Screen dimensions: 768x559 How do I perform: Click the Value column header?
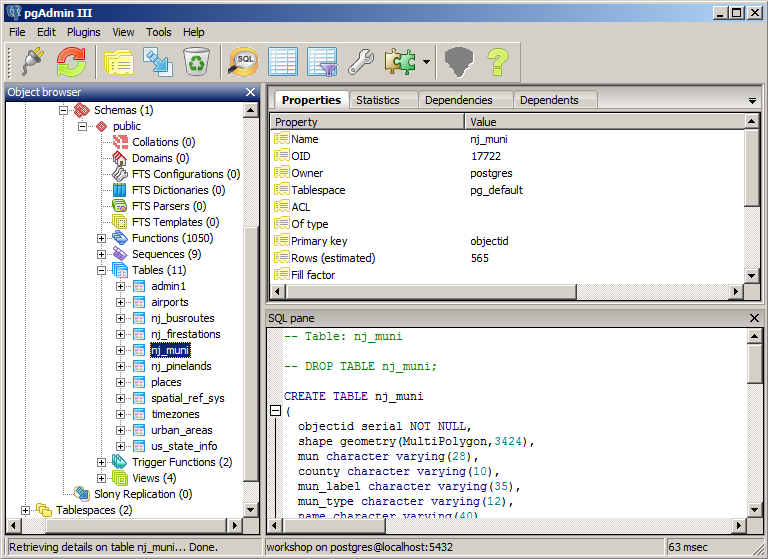(604, 122)
